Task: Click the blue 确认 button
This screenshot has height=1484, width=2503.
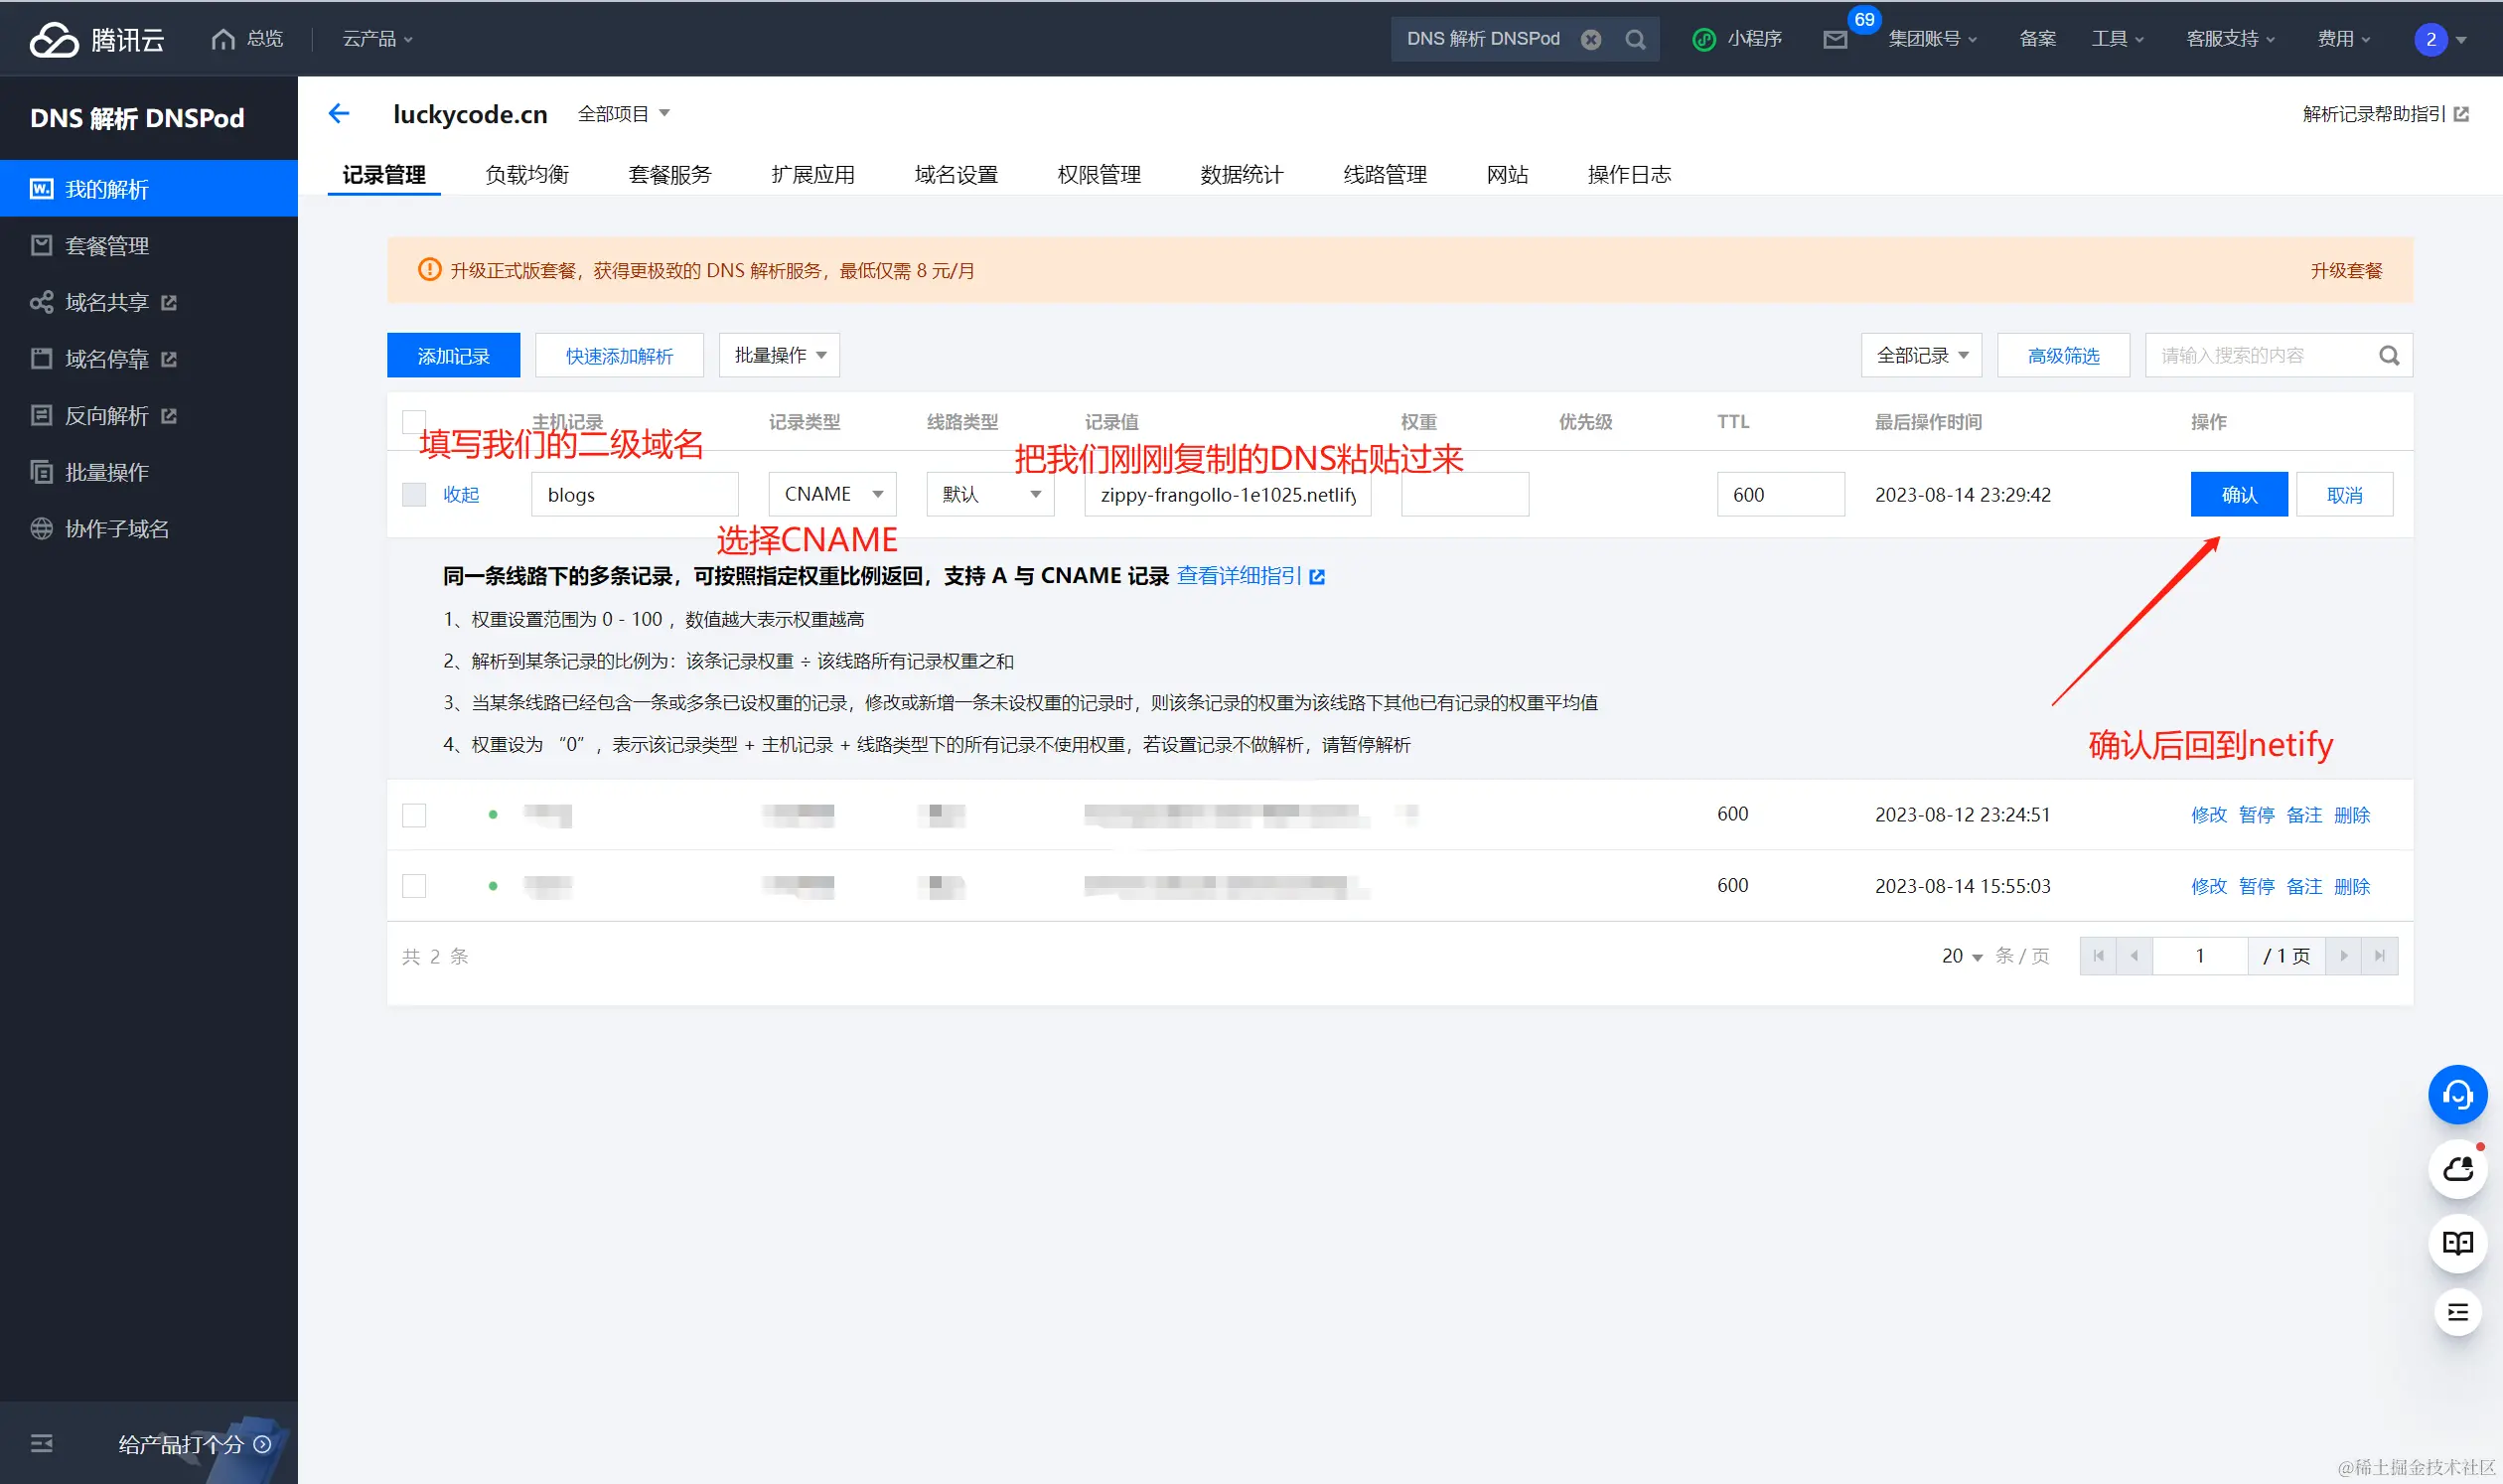Action: 2239,494
